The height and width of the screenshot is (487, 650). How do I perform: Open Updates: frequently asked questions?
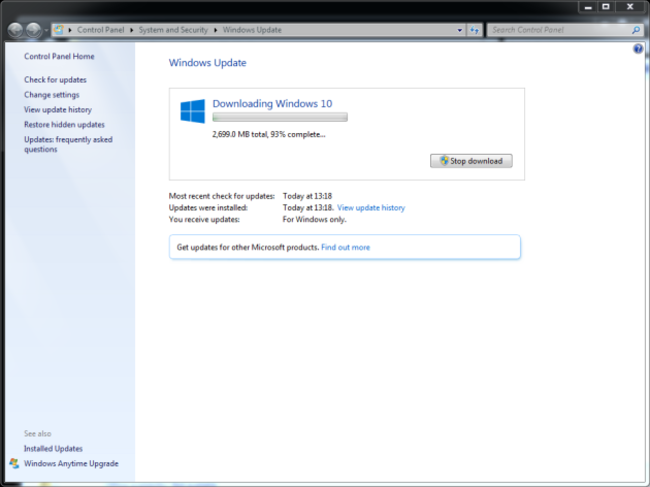[x=68, y=144]
